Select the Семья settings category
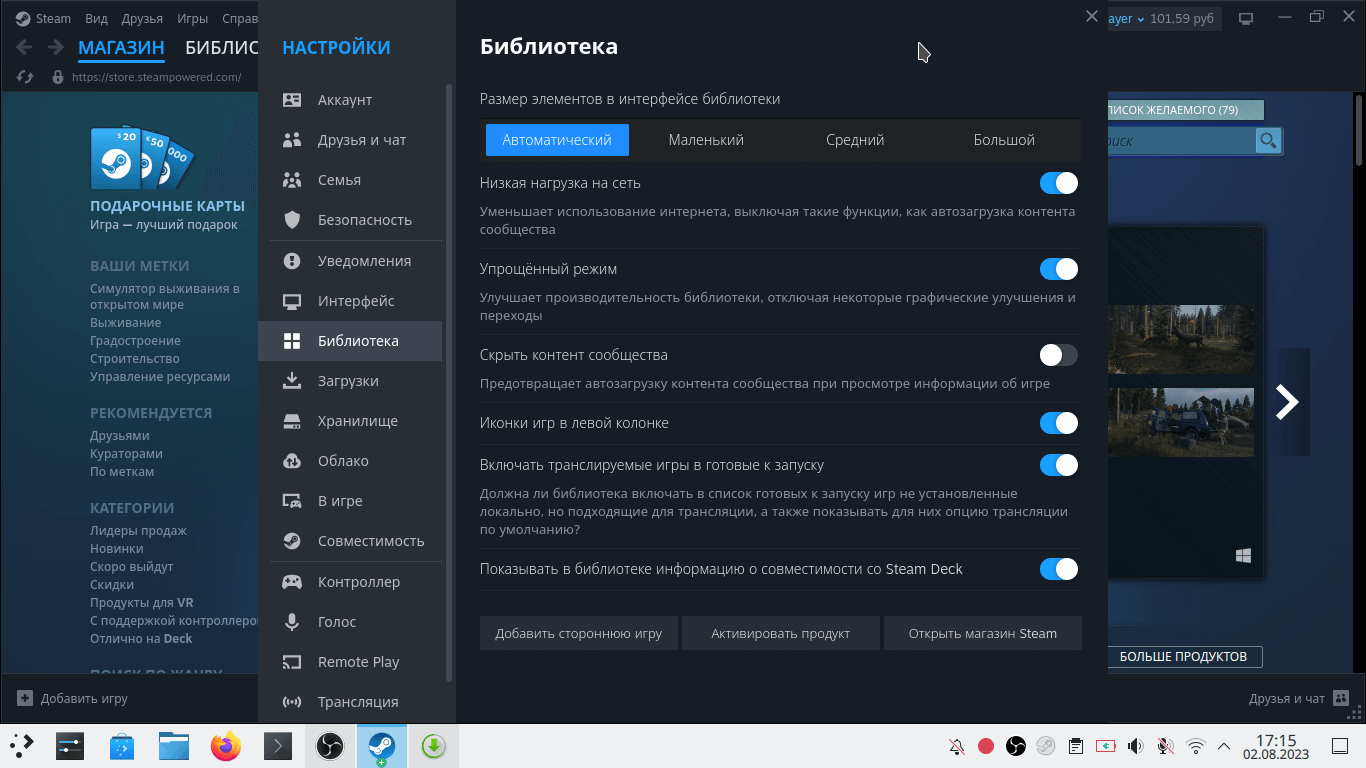Image resolution: width=1366 pixels, height=768 pixels. pyautogui.click(x=350, y=180)
